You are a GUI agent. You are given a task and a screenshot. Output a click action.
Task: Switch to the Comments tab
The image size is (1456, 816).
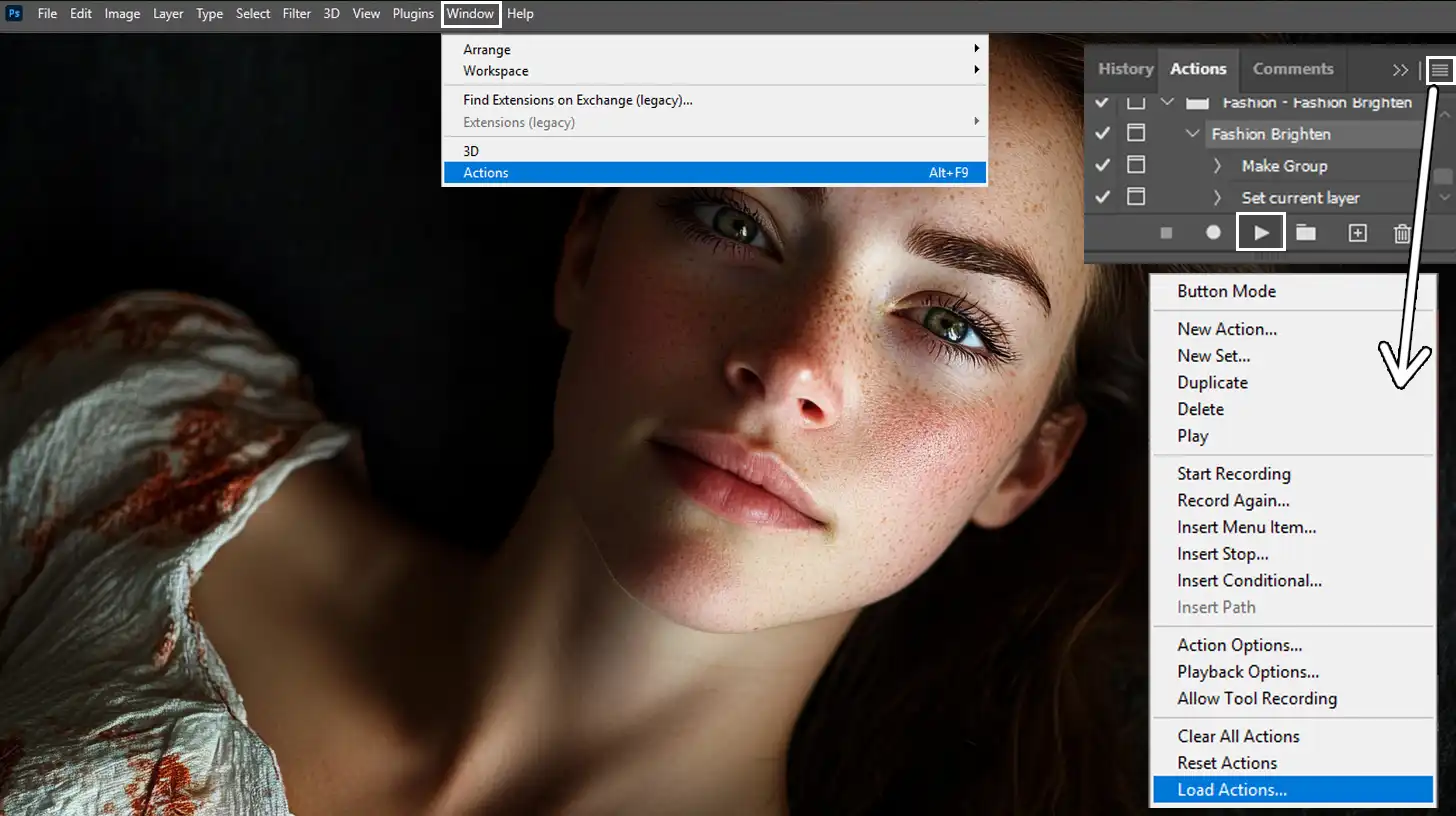1293,69
